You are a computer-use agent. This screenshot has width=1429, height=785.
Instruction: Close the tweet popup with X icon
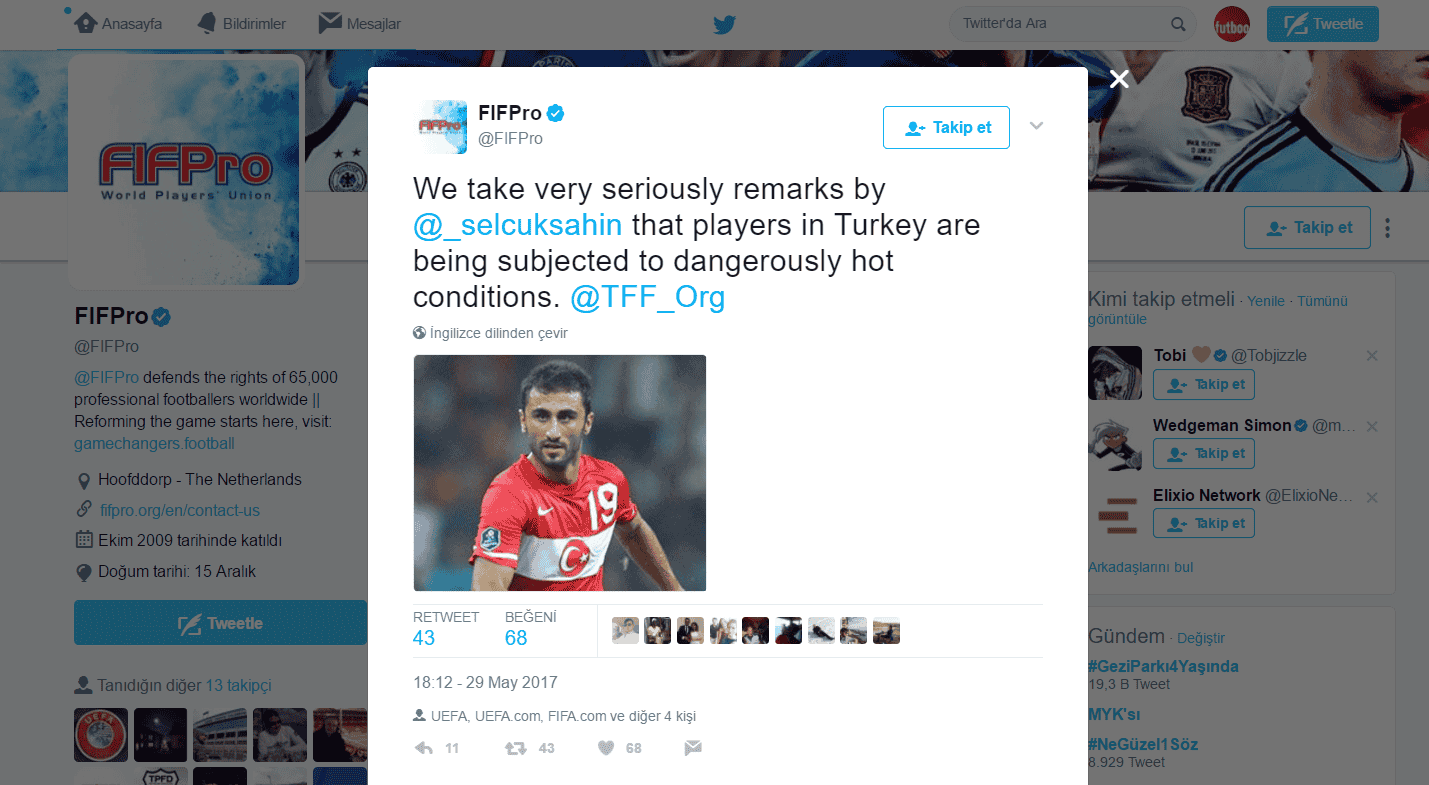click(x=1119, y=78)
